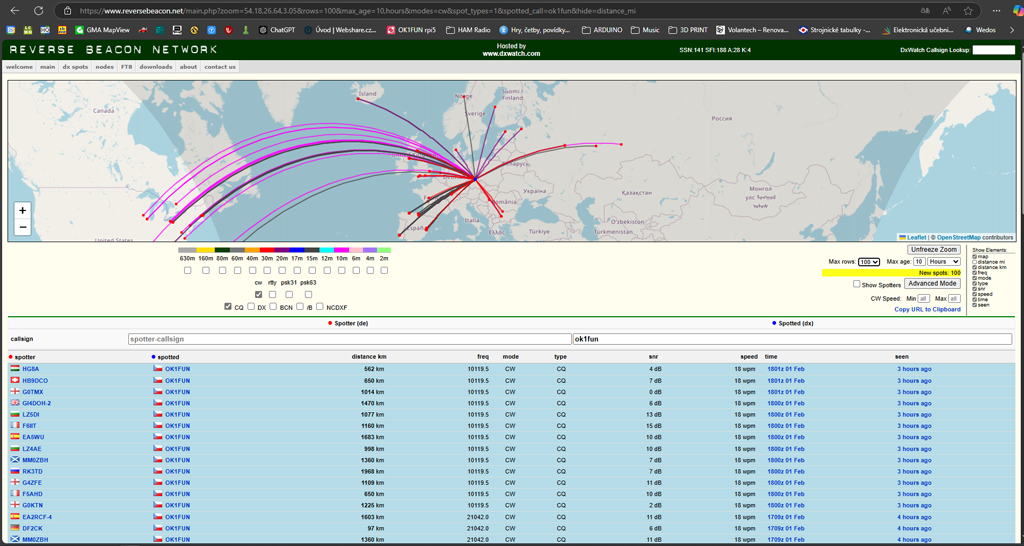Screen dimensions: 1024x546
Task: Click the magenta 10m band color swatch
Action: (x=341, y=250)
